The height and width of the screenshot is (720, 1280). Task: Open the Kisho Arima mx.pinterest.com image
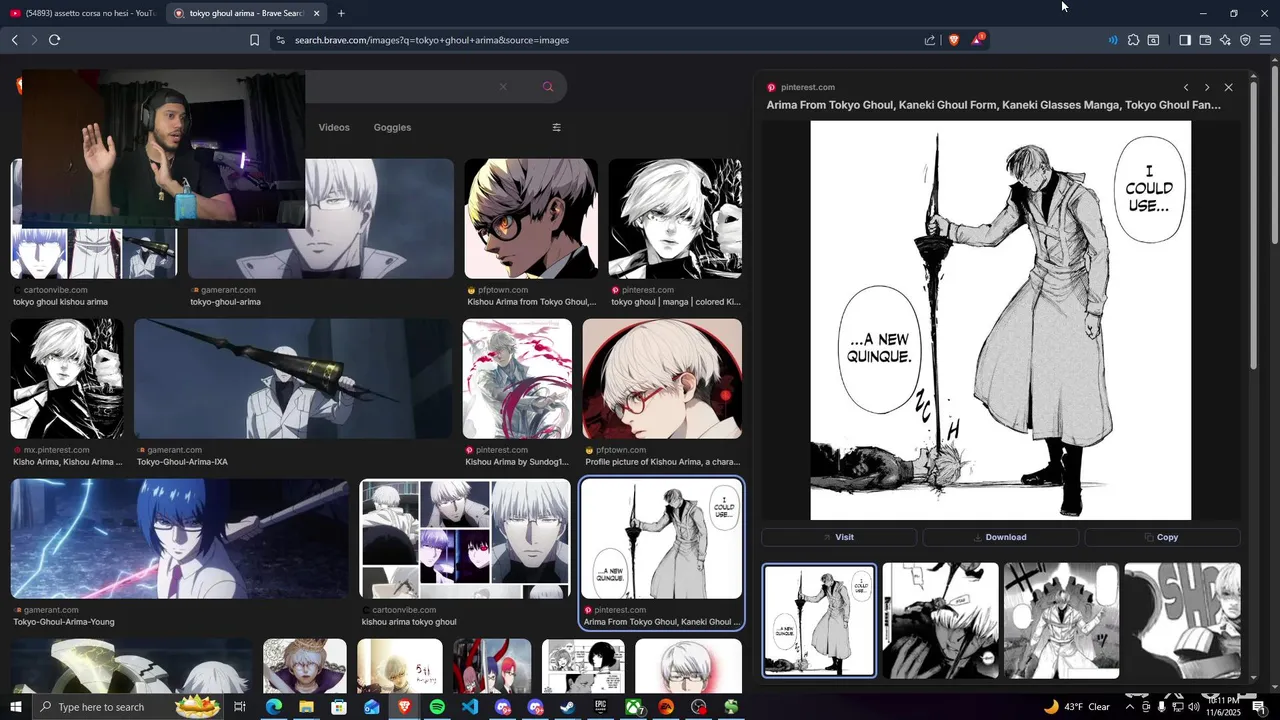(67, 378)
